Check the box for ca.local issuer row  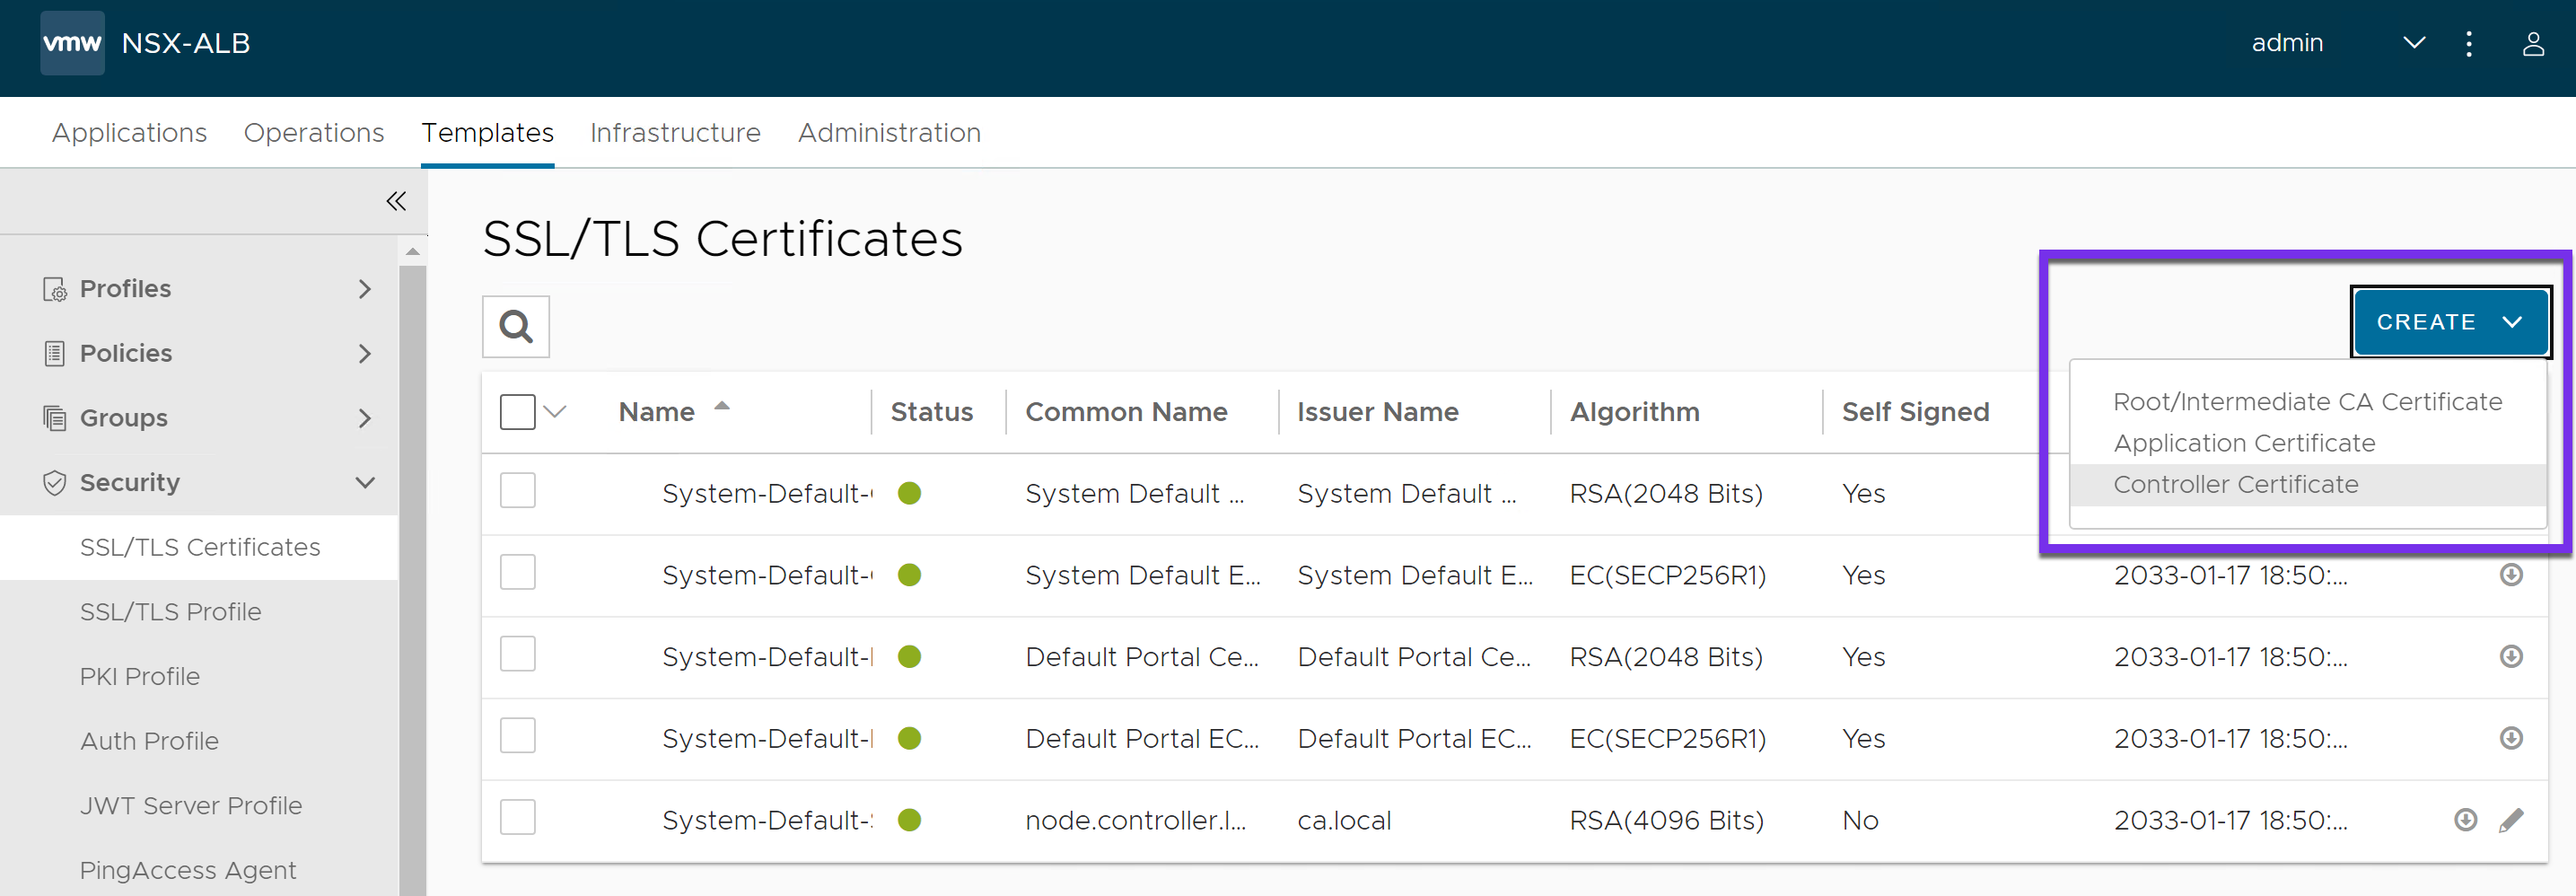click(517, 818)
